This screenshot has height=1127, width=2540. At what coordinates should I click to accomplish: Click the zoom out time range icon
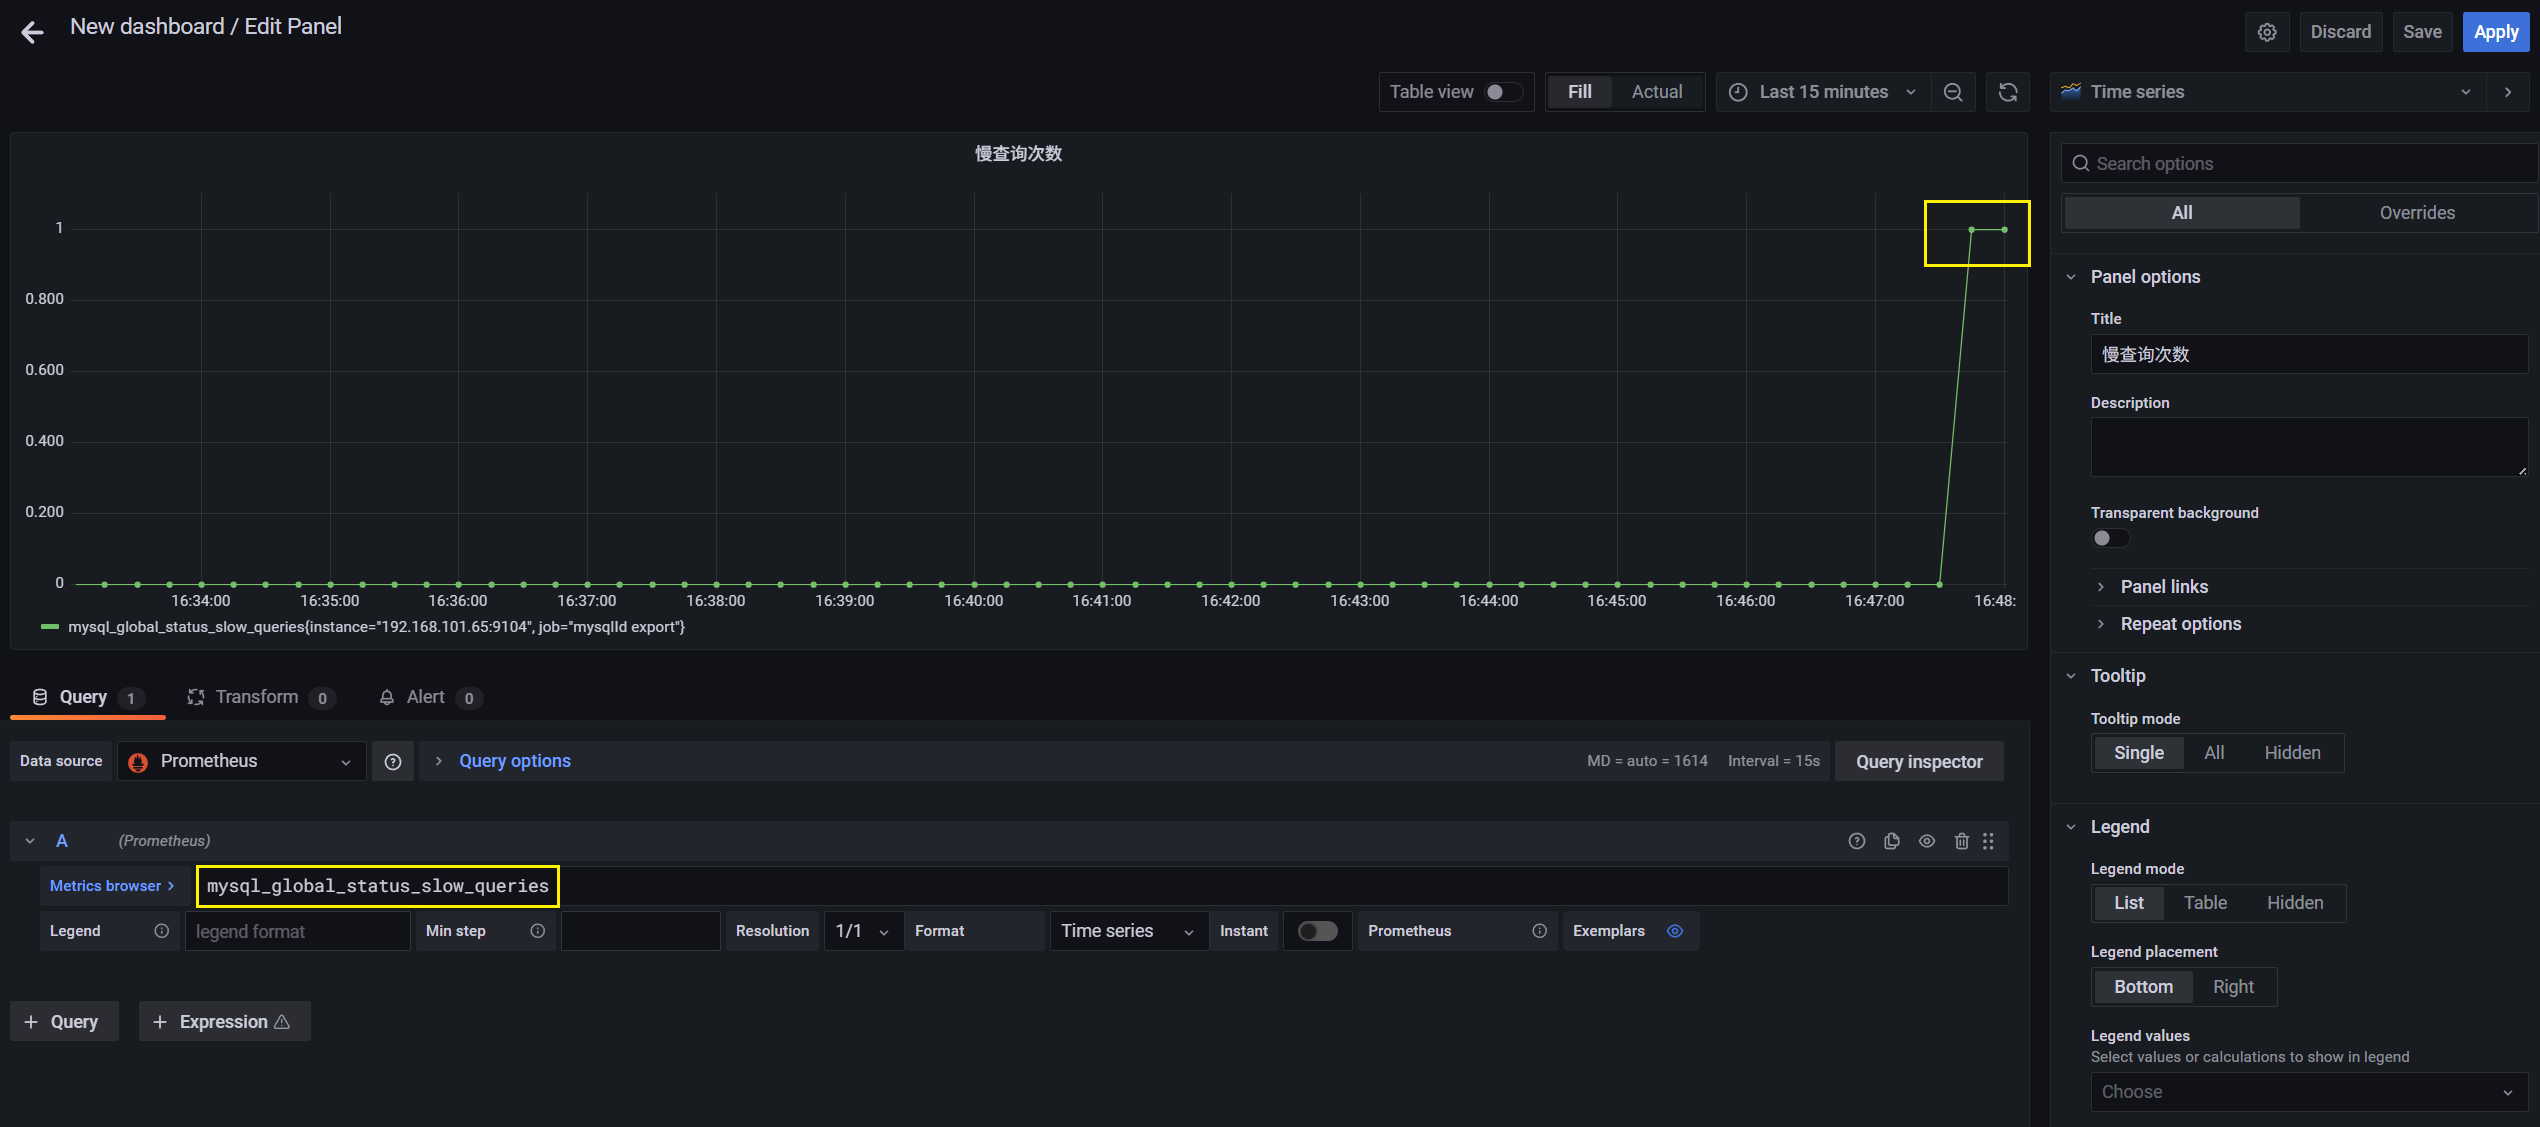click(1953, 92)
